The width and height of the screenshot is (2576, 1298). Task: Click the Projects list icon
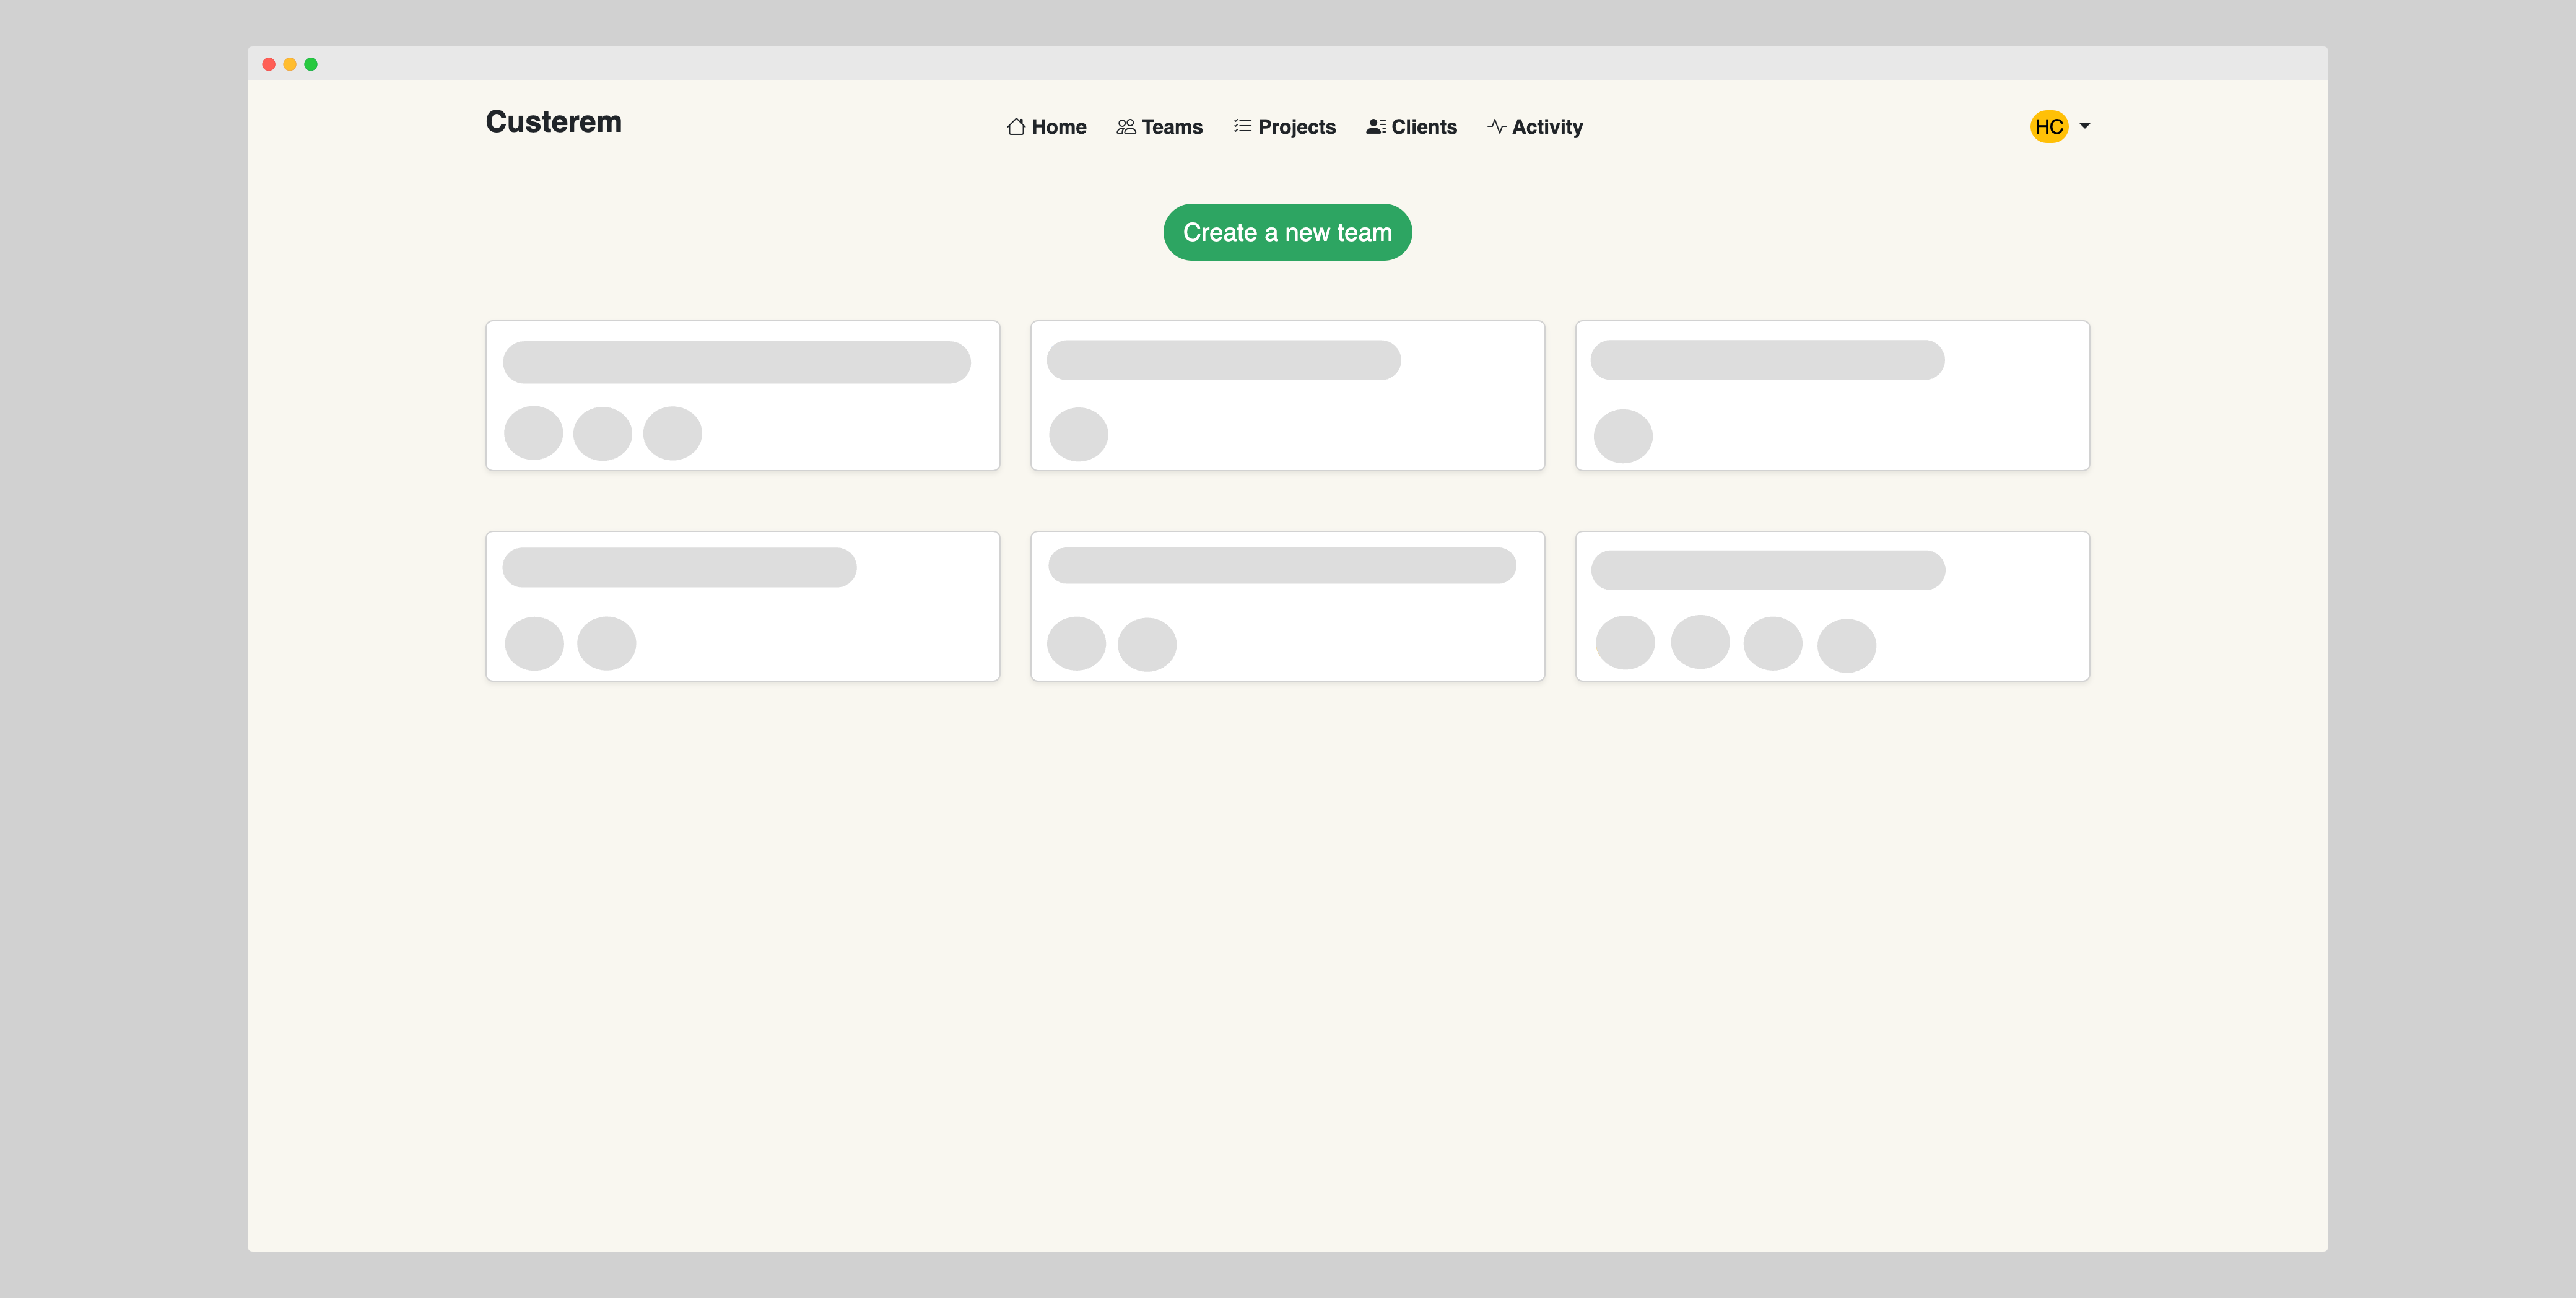(1242, 126)
